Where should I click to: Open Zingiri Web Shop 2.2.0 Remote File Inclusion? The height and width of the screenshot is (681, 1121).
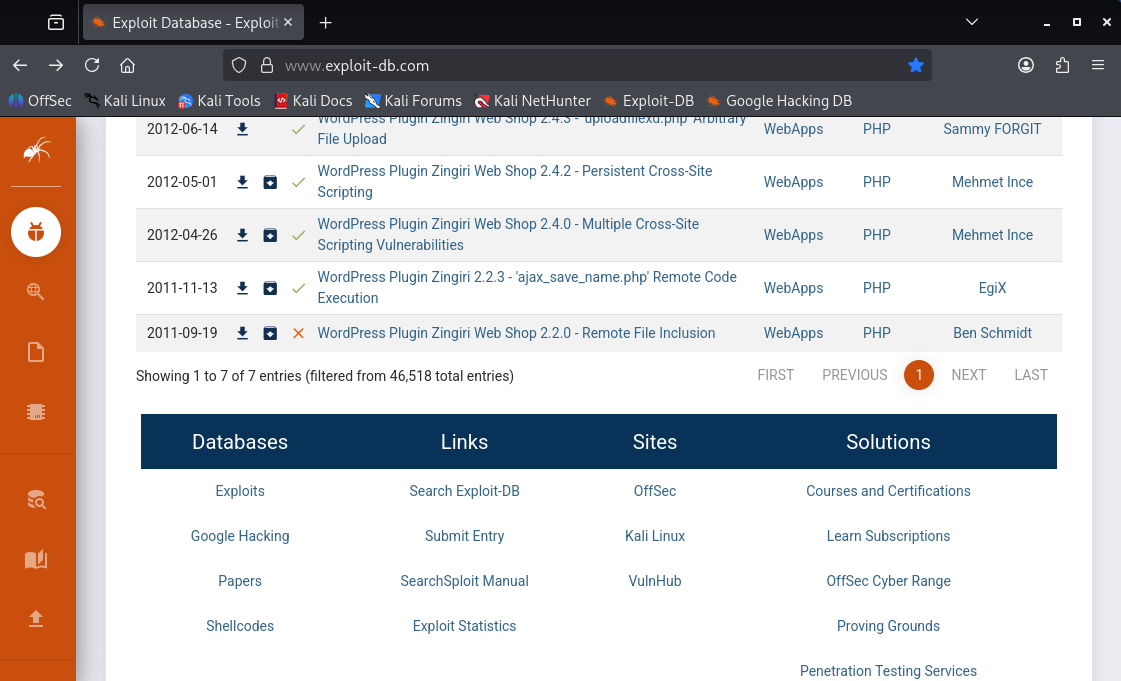(516, 333)
